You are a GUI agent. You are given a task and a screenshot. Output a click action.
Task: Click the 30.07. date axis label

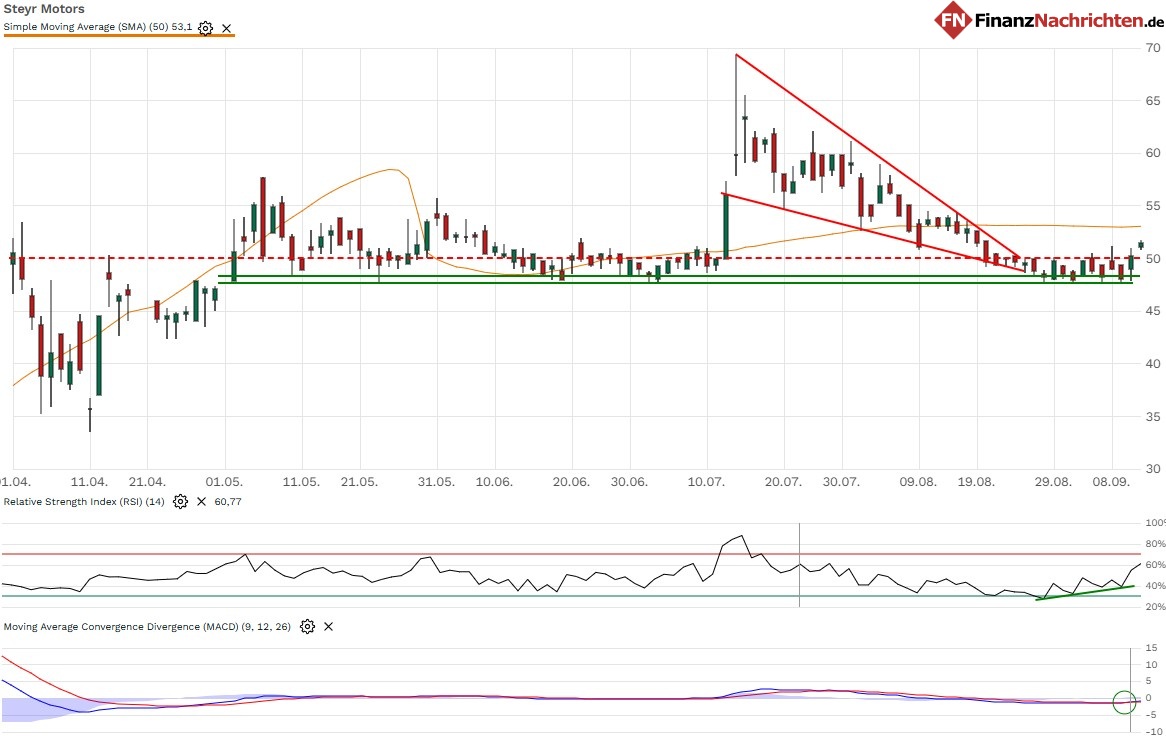841,481
